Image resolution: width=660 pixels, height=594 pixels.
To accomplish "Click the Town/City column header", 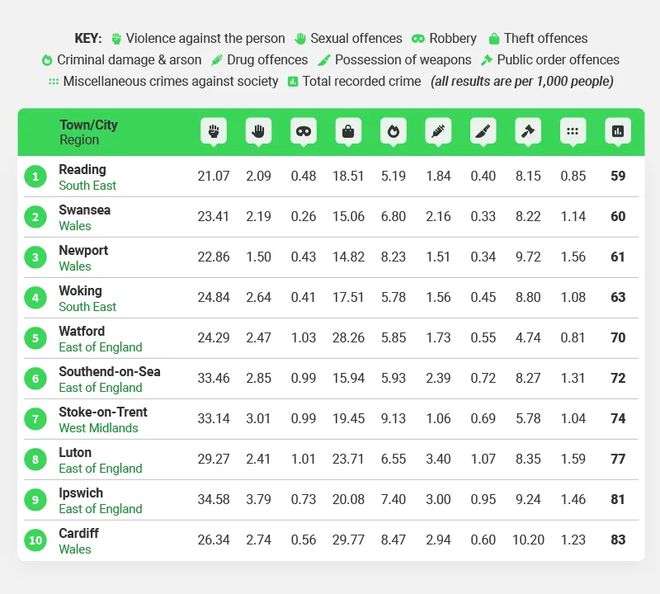I will (88, 125).
